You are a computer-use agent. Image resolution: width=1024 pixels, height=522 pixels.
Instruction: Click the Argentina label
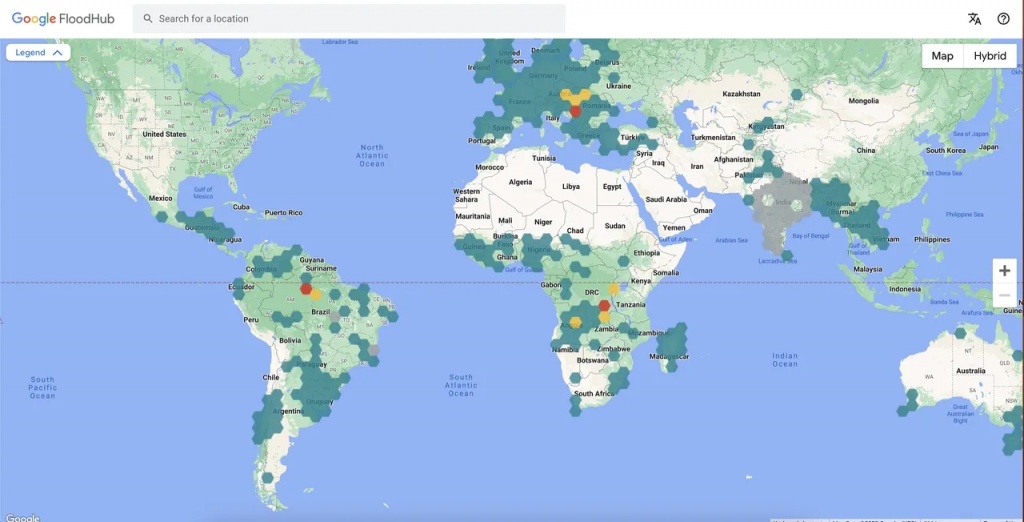point(287,411)
